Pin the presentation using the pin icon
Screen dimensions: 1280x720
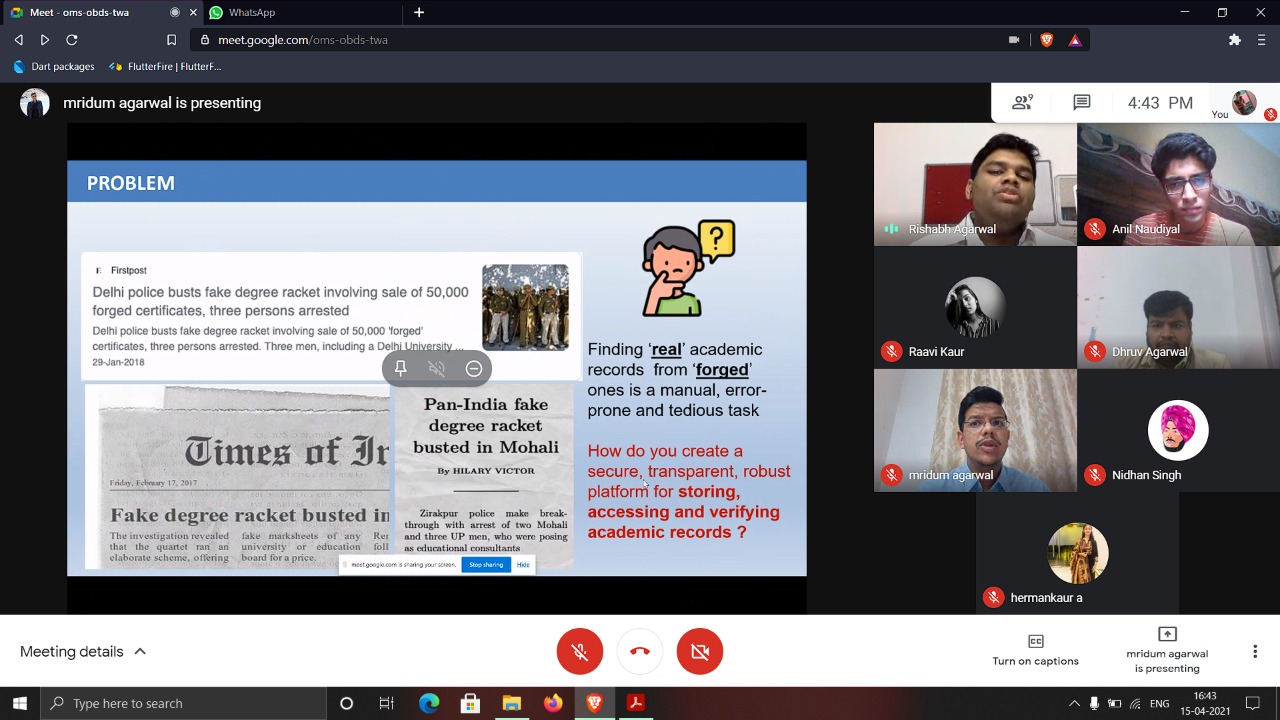tap(400, 368)
